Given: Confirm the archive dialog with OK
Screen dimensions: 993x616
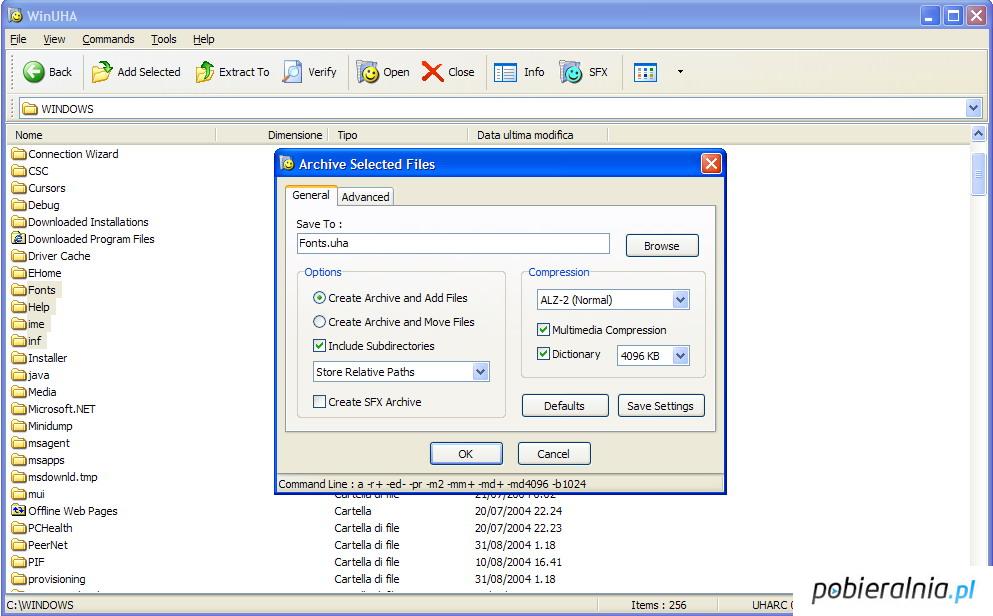Looking at the screenshot, I should coord(465,454).
